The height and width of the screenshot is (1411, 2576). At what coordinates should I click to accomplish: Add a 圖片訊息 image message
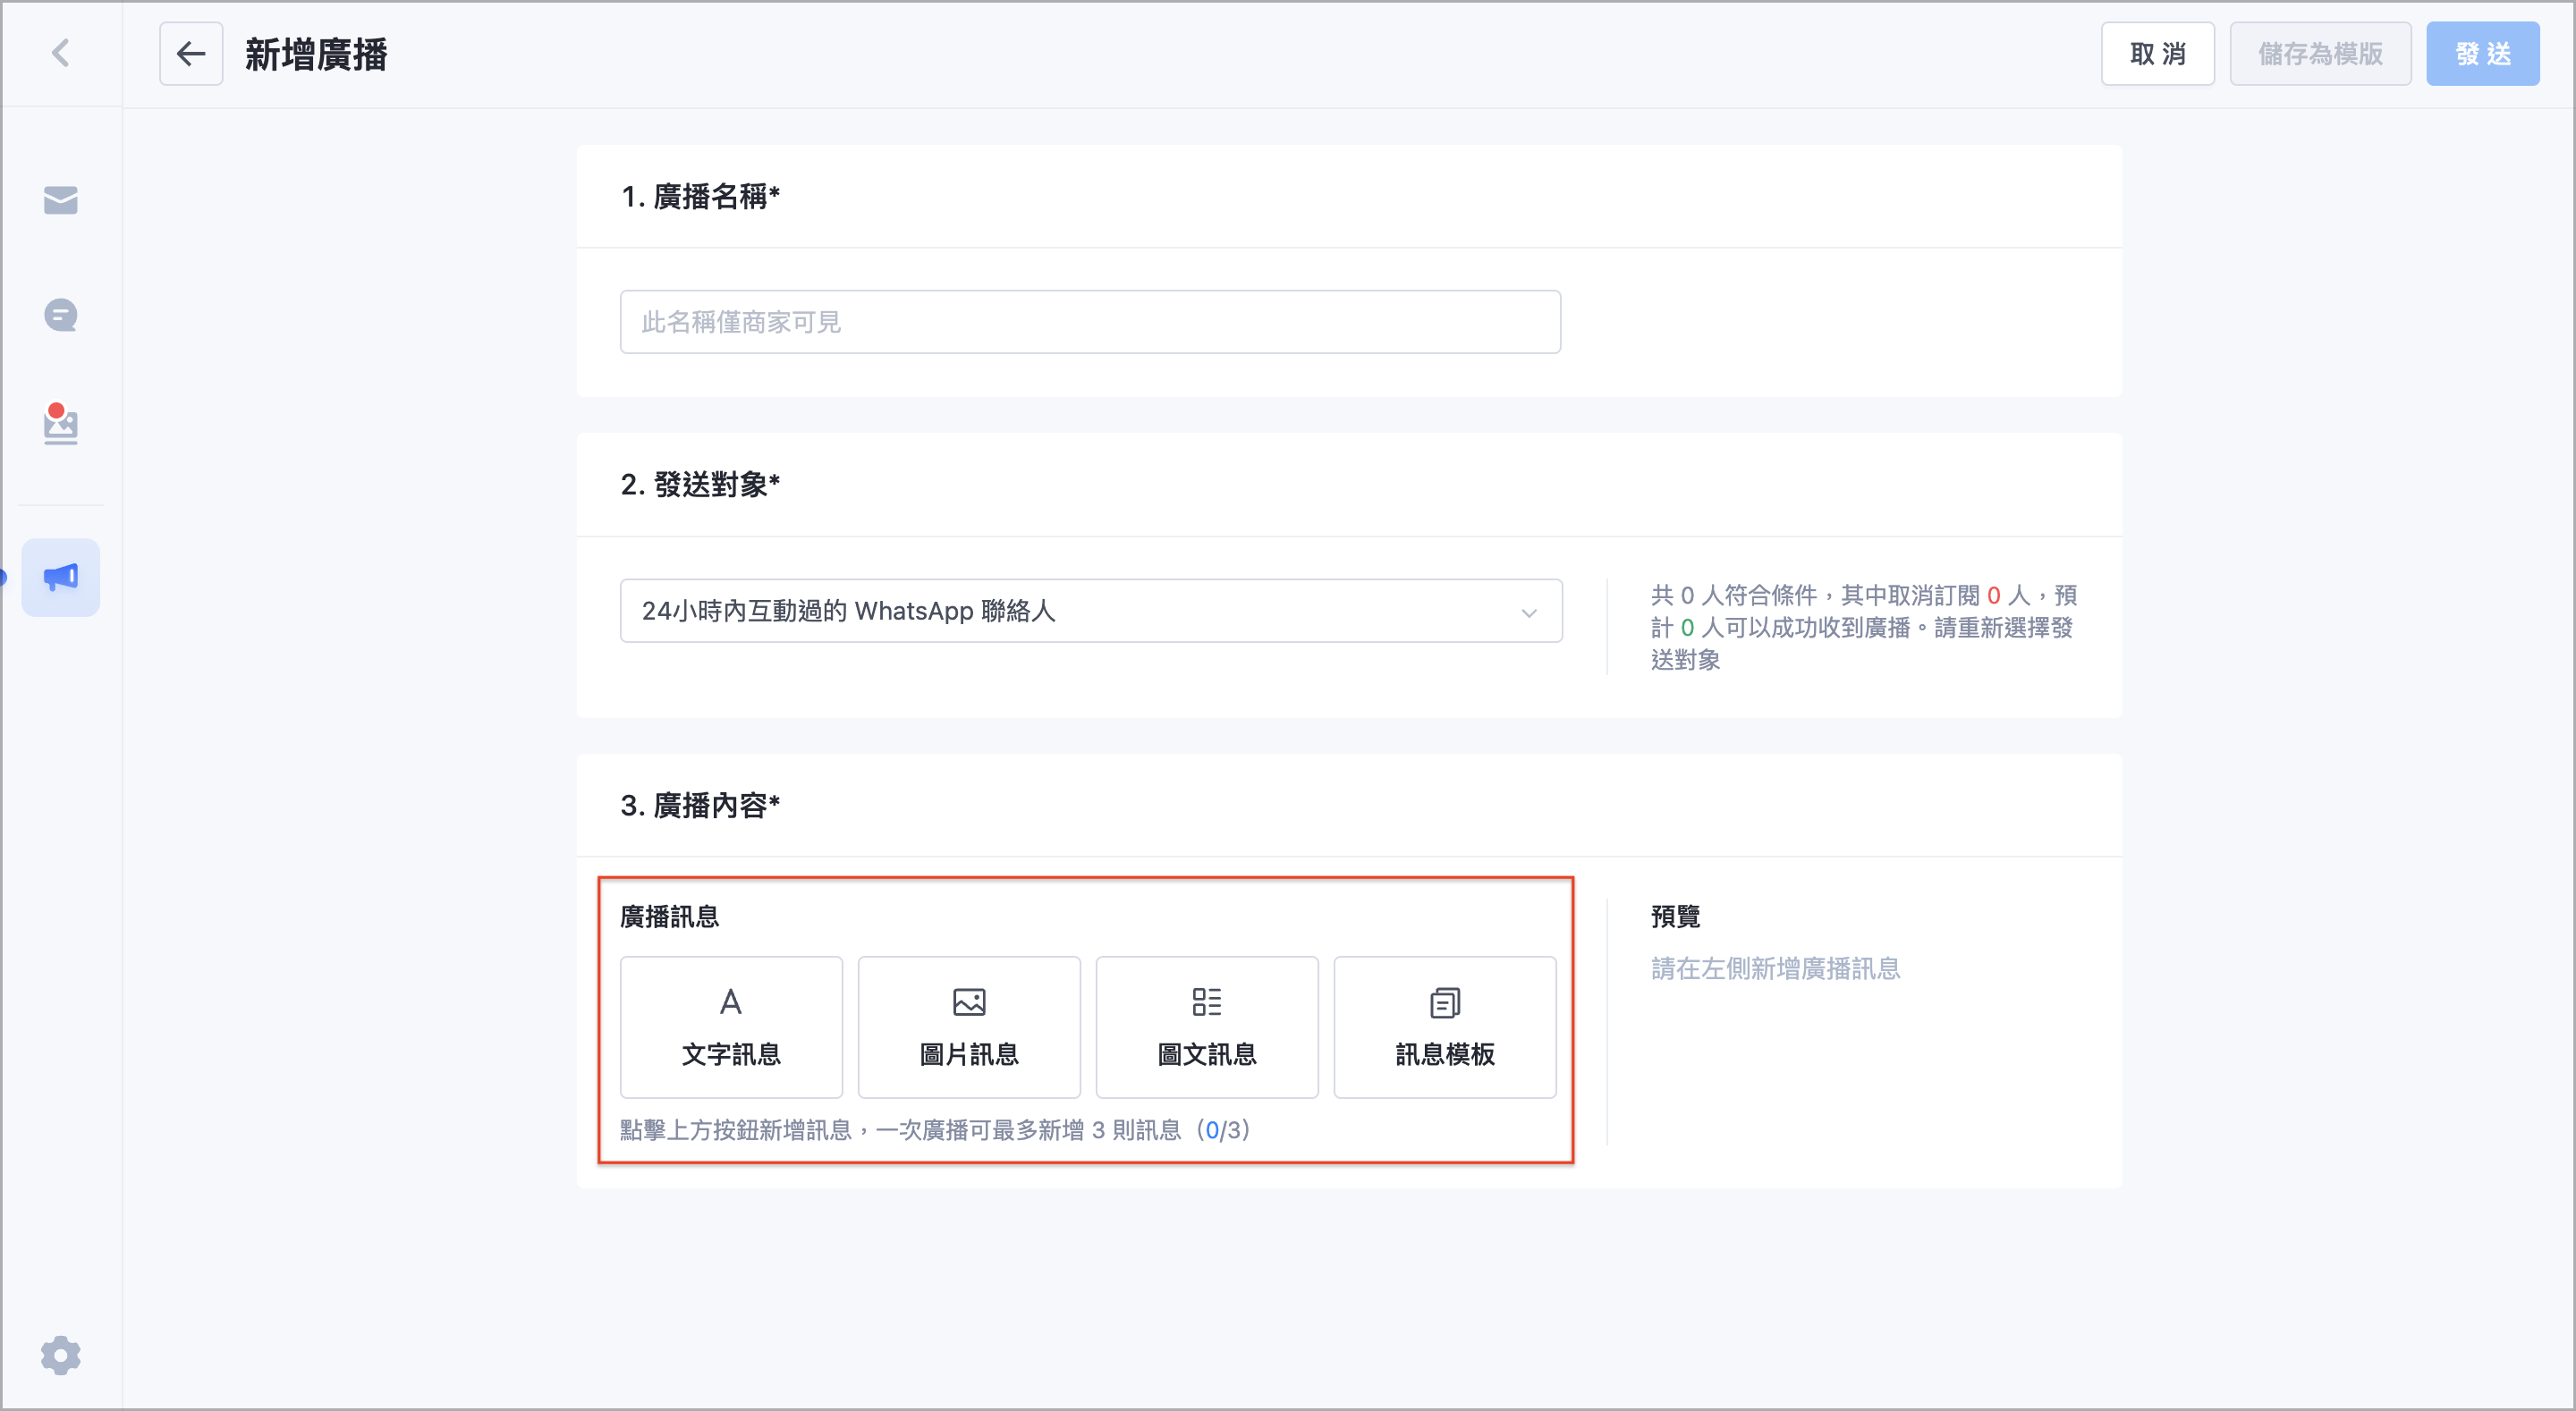[x=969, y=1027]
